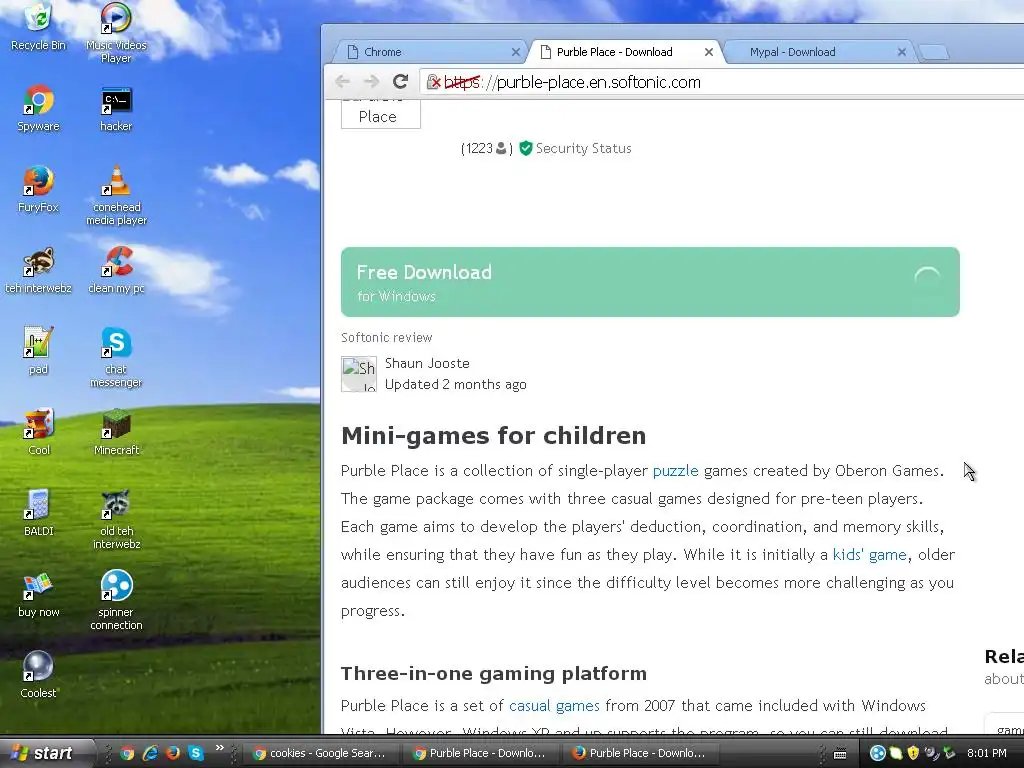The width and height of the screenshot is (1024, 768).
Task: Open the on-screen keyboard taskbar icon
Action: [x=840, y=754]
